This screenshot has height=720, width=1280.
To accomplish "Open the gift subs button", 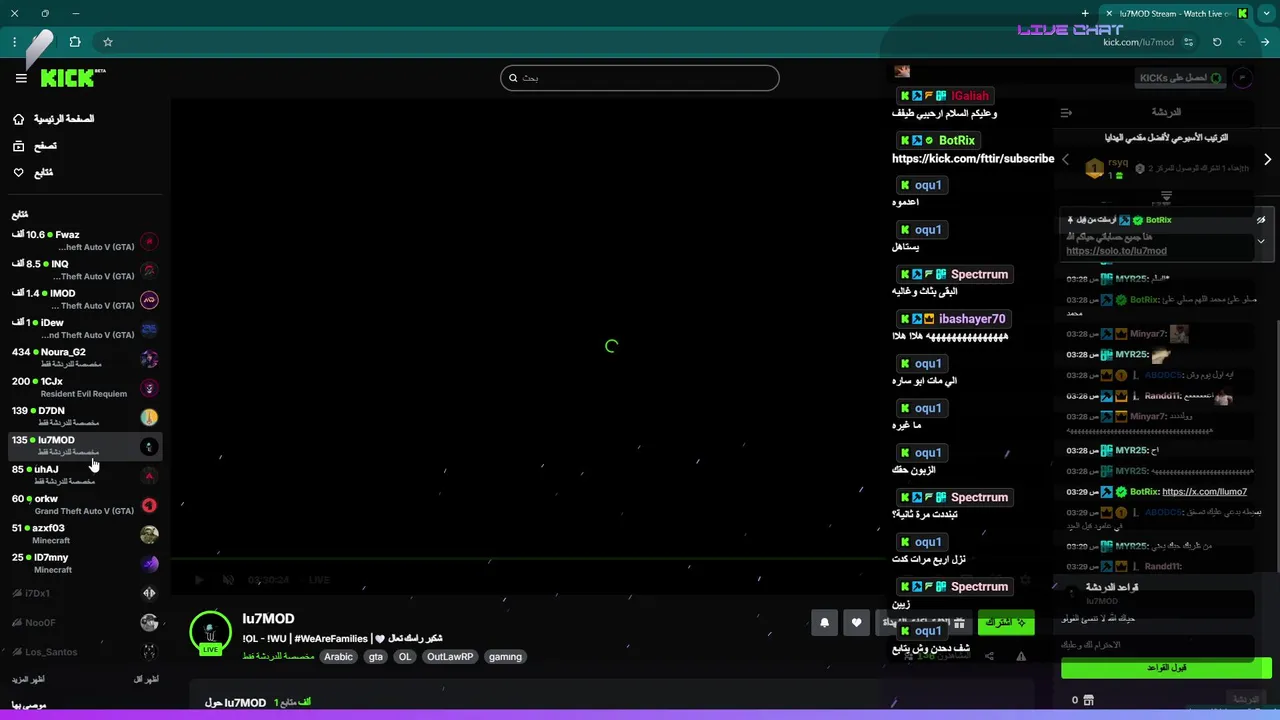I will (925, 622).
